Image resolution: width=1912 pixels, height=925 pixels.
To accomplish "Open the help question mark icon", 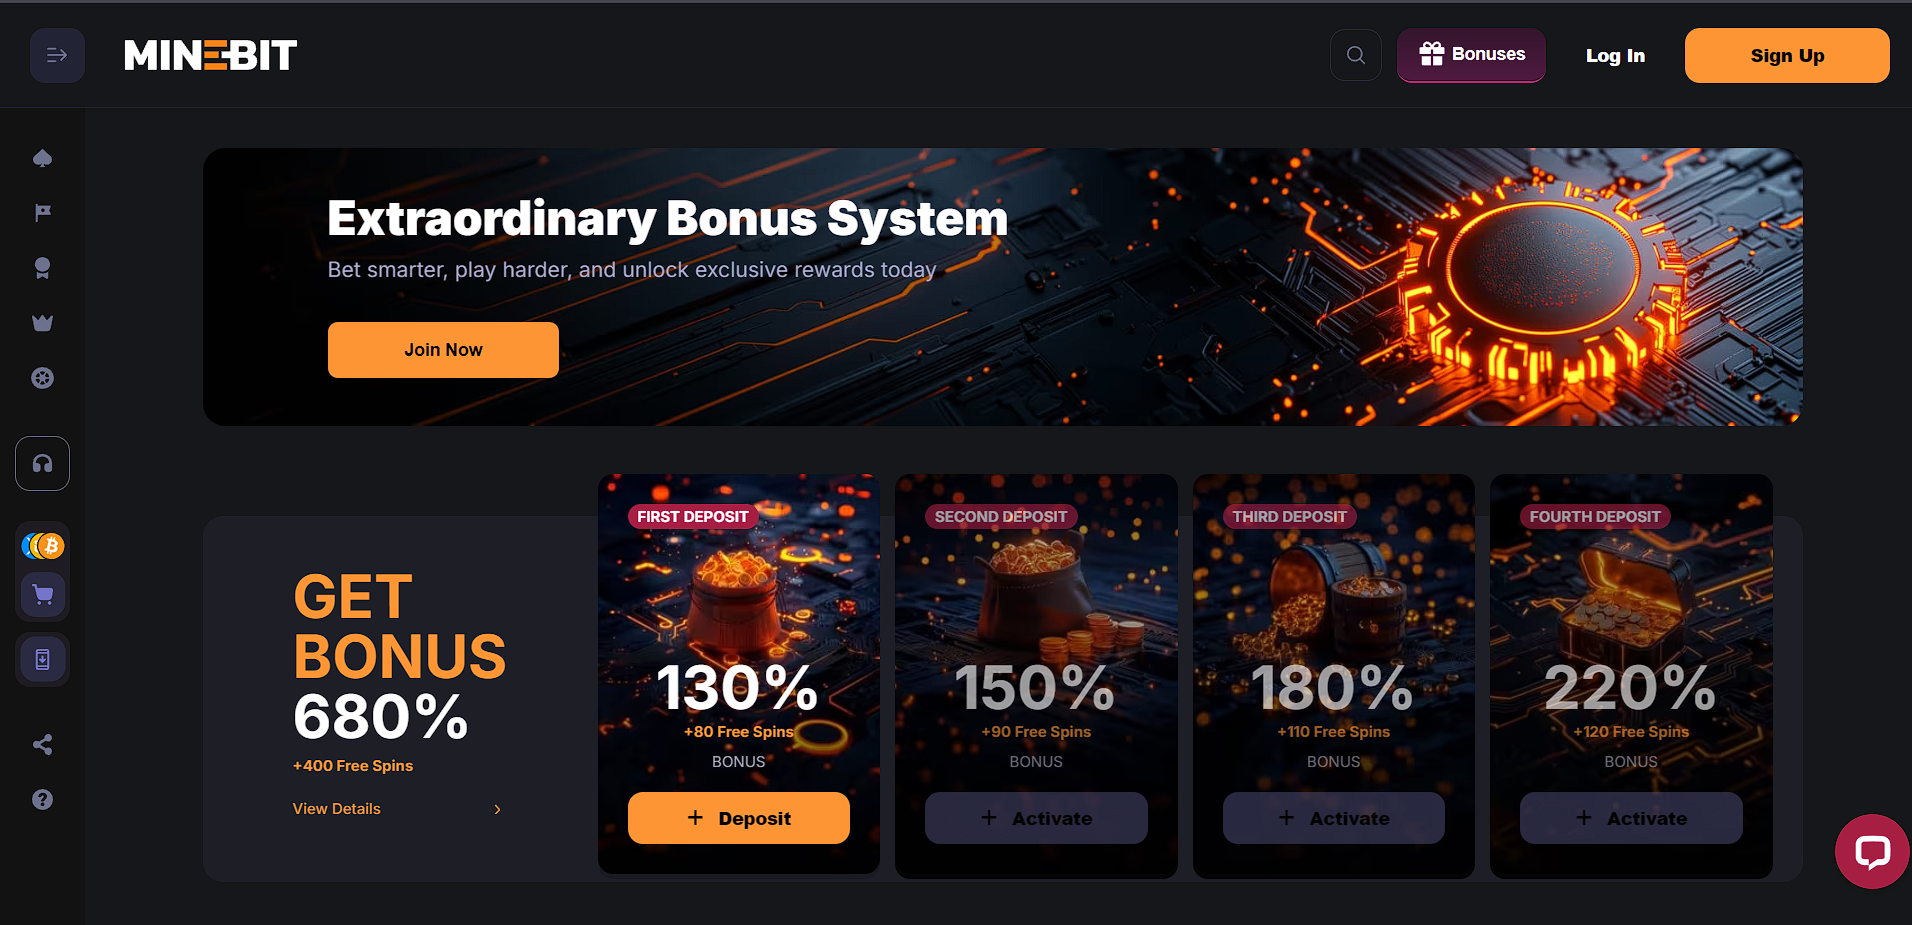I will pyautogui.click(x=42, y=799).
